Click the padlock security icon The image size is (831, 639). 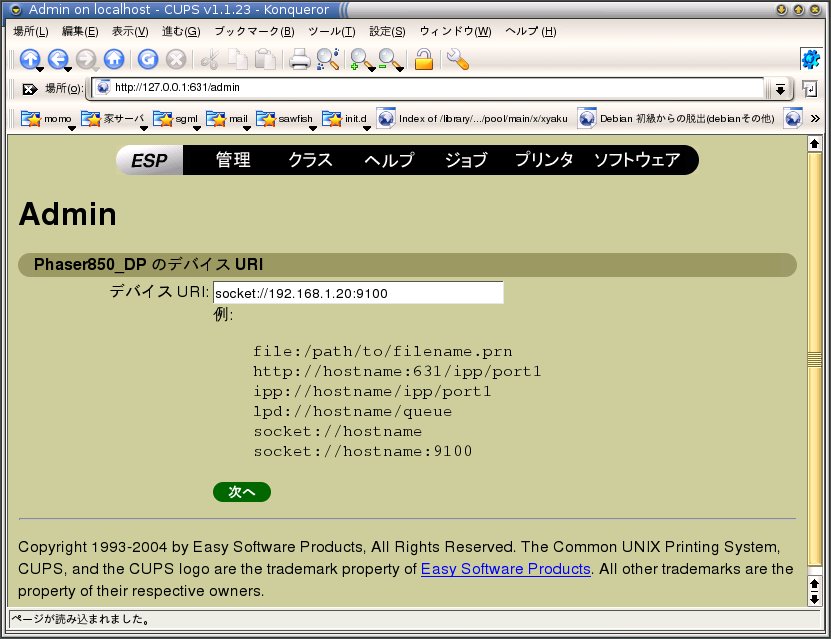pos(423,59)
